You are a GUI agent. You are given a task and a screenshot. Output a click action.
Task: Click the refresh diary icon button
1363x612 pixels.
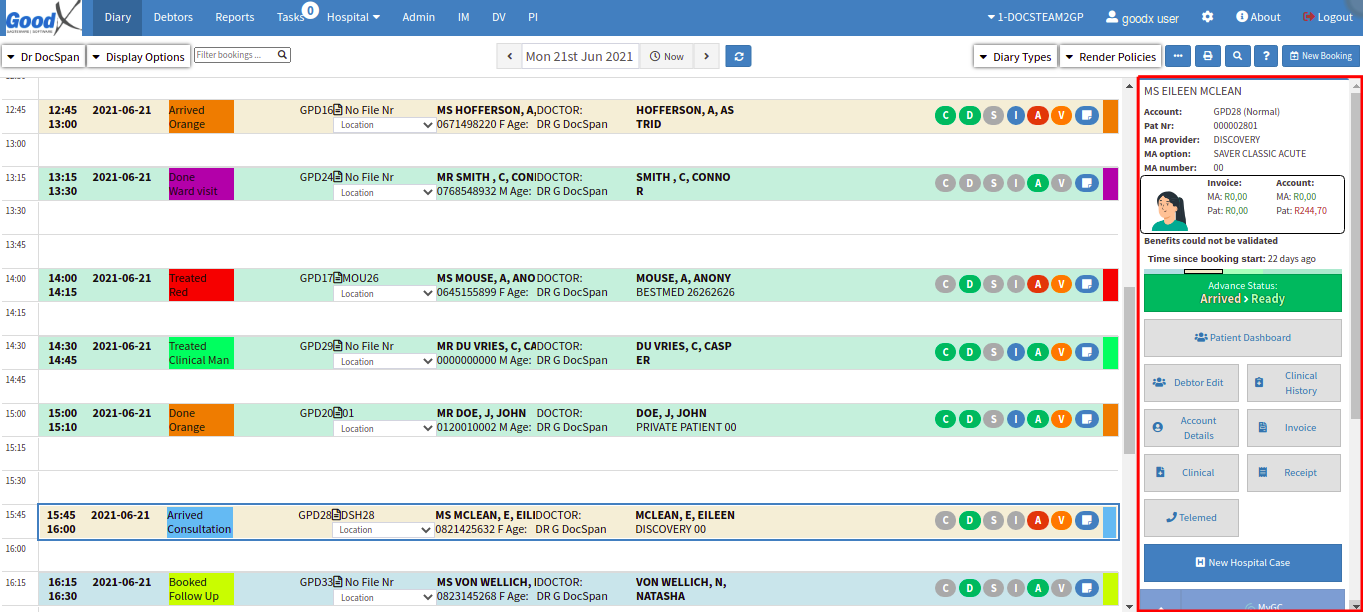pos(738,57)
